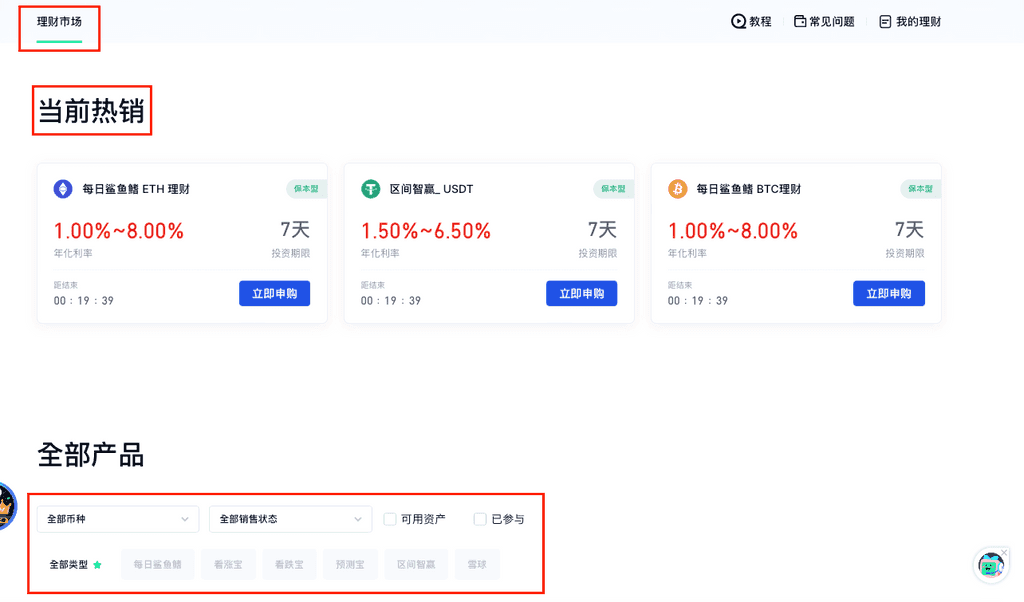Open the 全部币种 dropdown
The width and height of the screenshot is (1024, 602).
[118, 519]
